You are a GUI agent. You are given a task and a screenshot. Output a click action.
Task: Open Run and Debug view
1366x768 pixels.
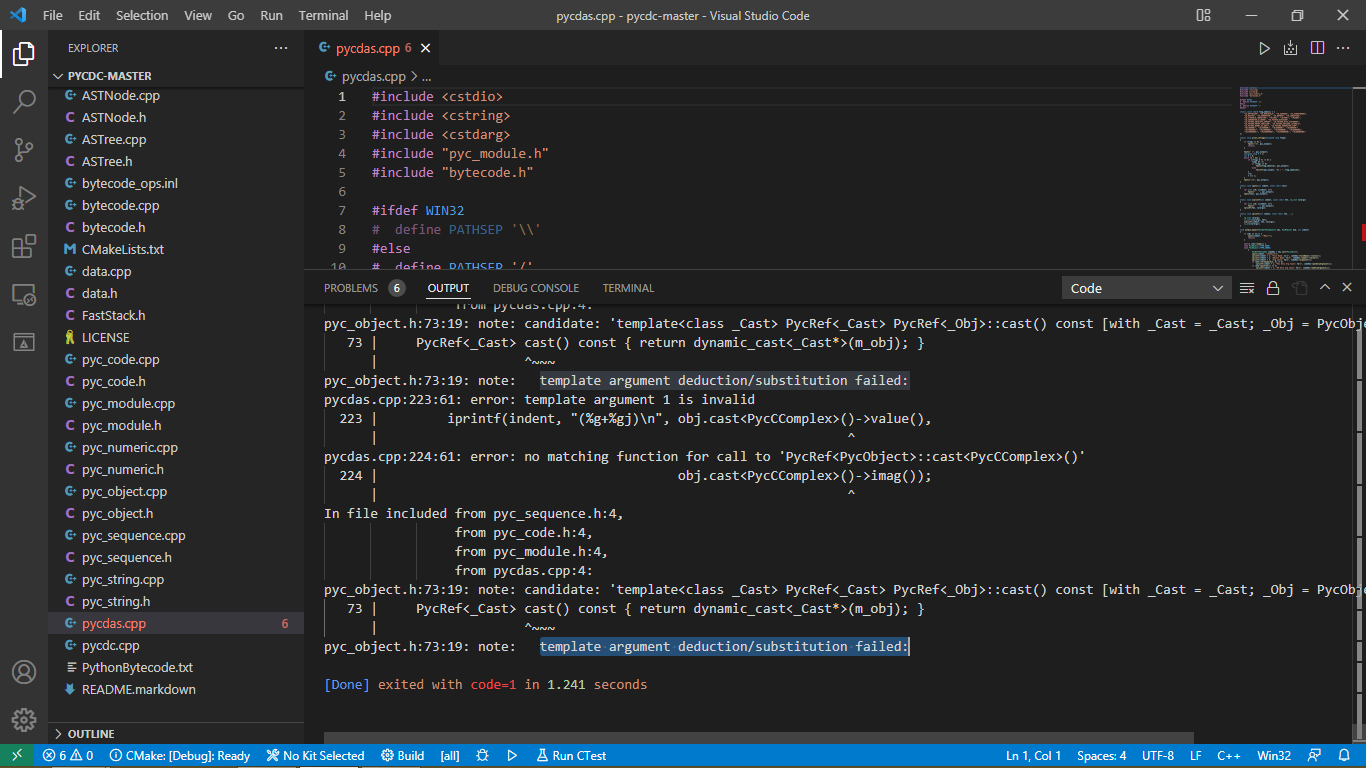[24, 198]
